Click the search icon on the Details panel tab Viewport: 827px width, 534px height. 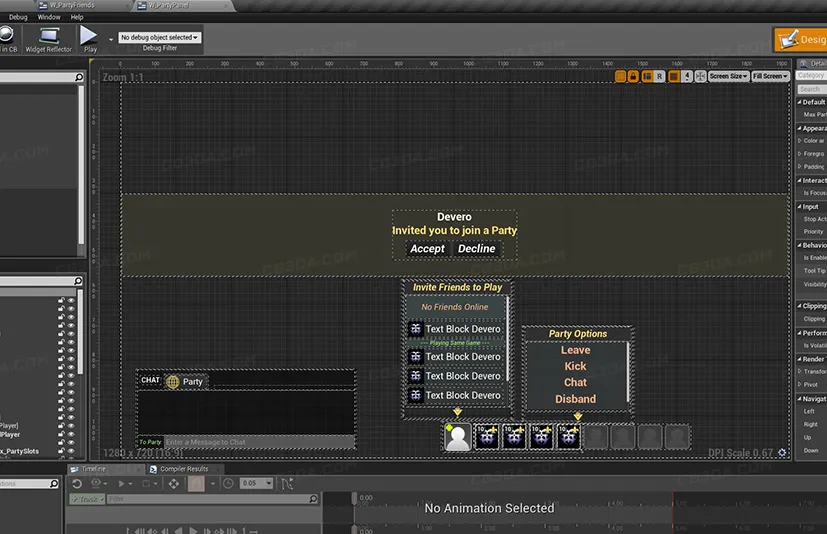[804, 64]
